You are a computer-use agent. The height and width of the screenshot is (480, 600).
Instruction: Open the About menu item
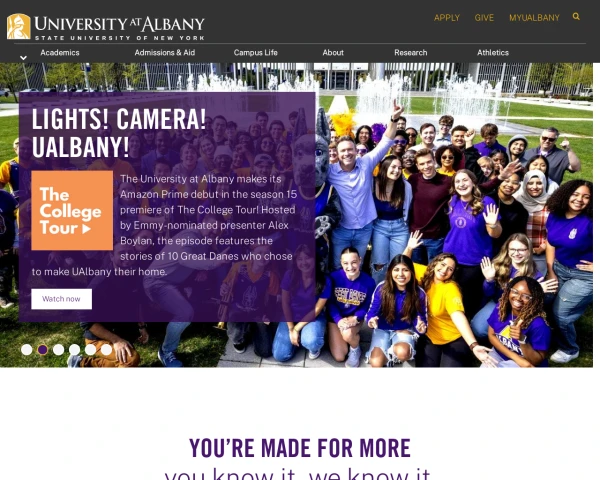[333, 53]
